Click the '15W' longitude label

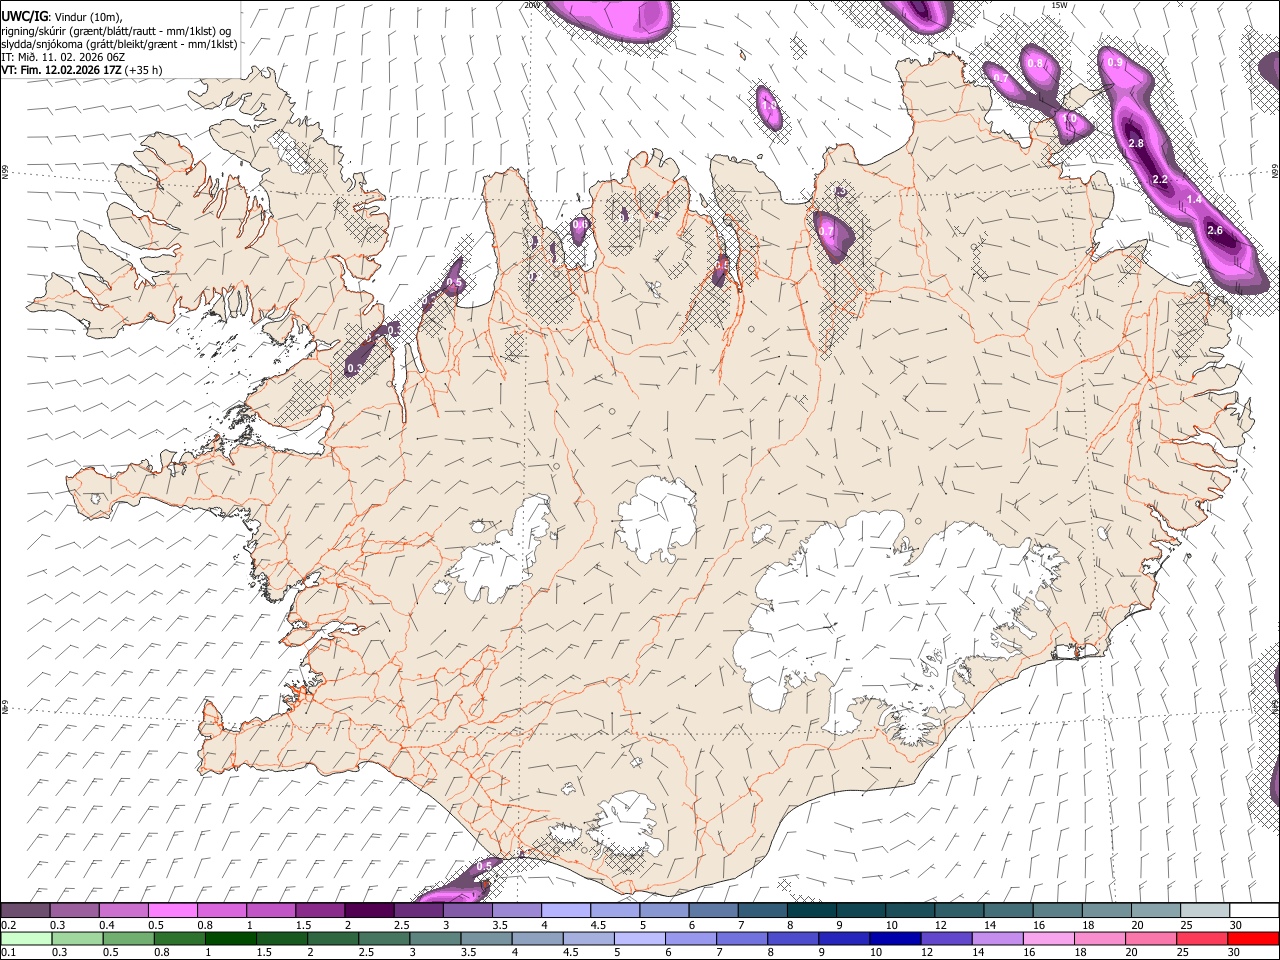click(x=1059, y=4)
